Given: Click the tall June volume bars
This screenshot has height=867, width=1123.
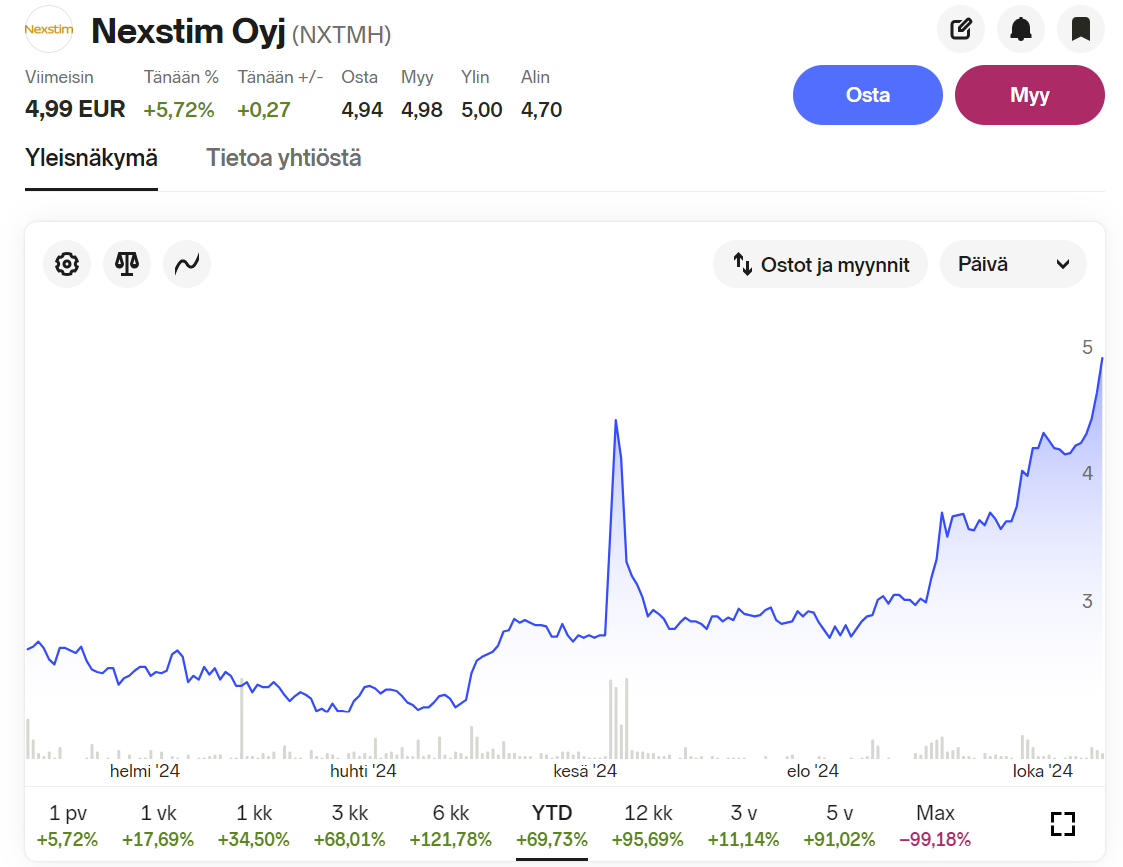Looking at the screenshot, I should click(618, 718).
